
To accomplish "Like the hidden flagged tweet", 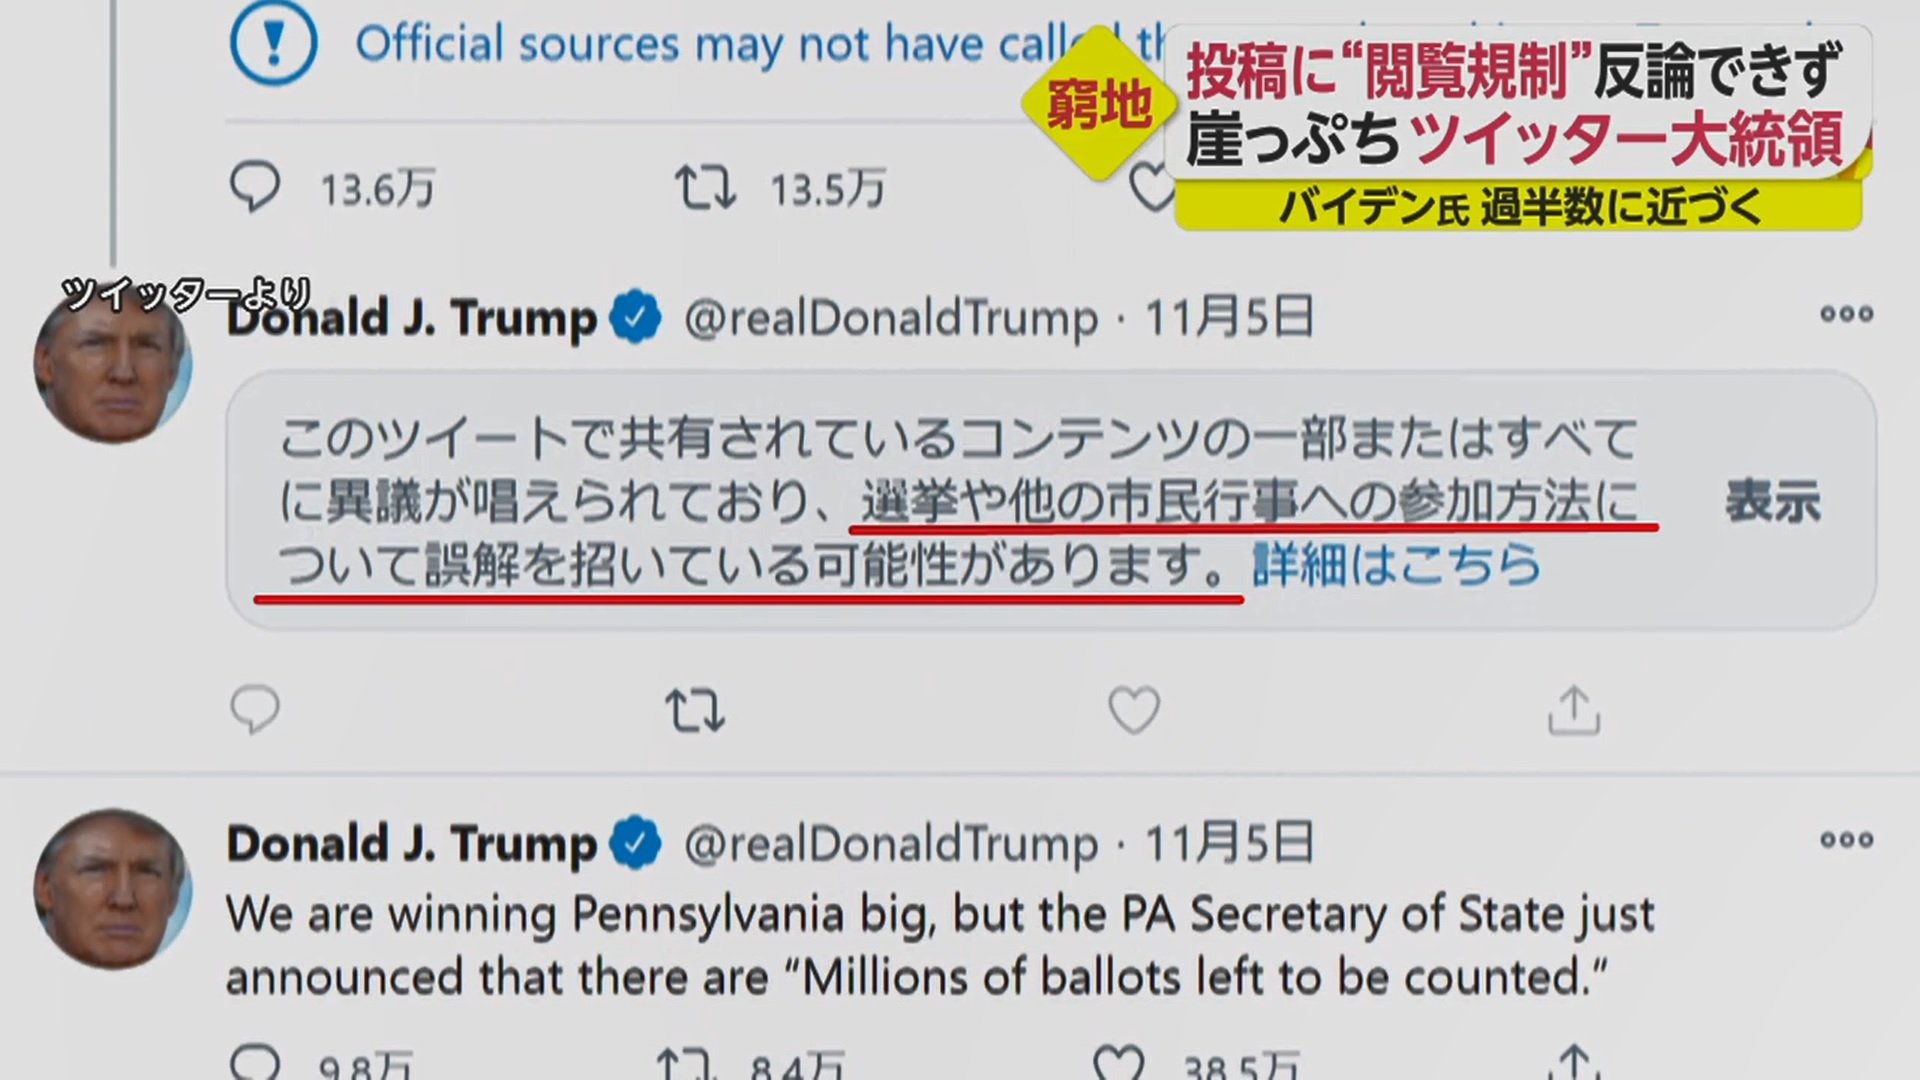I will pyautogui.click(x=1134, y=710).
